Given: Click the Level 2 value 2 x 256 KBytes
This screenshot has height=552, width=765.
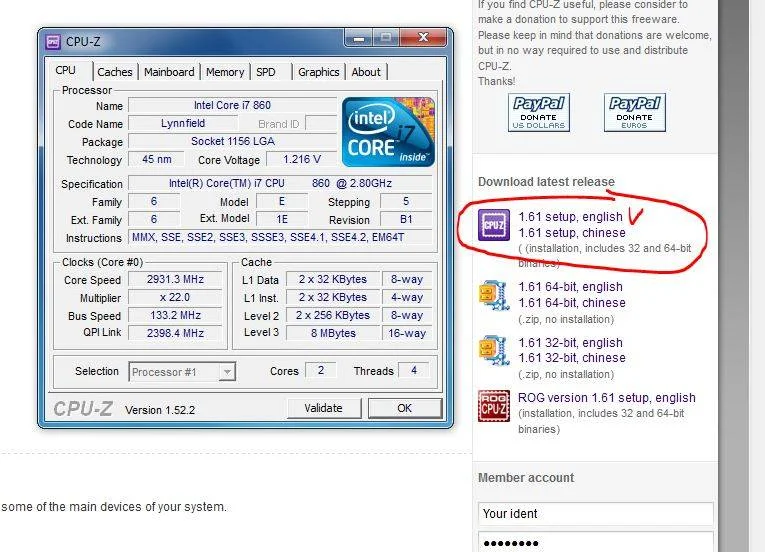Looking at the screenshot, I should coord(333,316).
